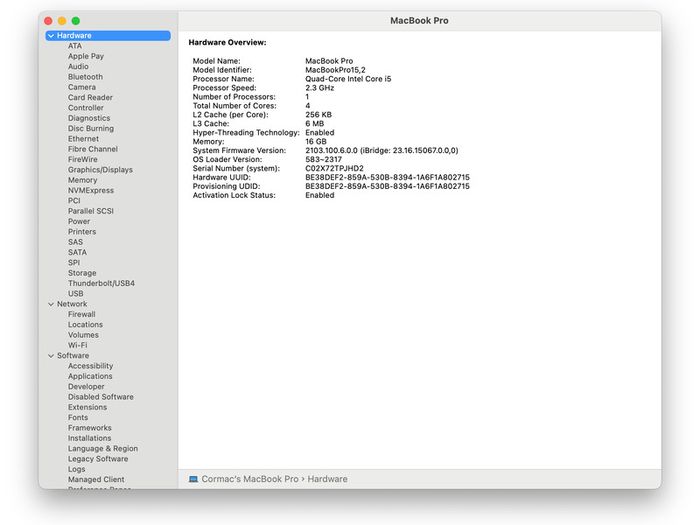
Task: Show Power information
Action: [x=79, y=221]
